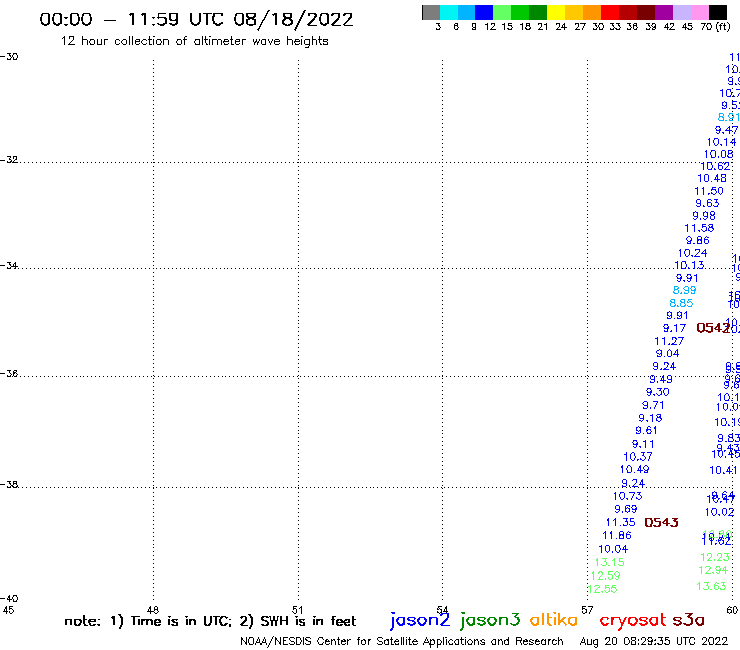Click the cyan 3-6 ft legend swatch
This screenshot has height=650, width=740.
coord(449,12)
